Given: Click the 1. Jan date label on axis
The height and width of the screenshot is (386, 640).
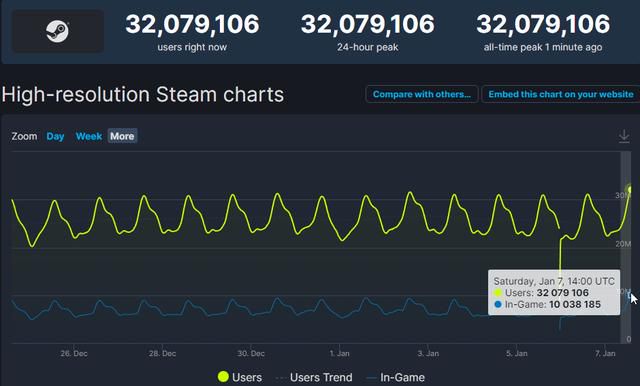Looking at the screenshot, I should pyautogui.click(x=340, y=353).
